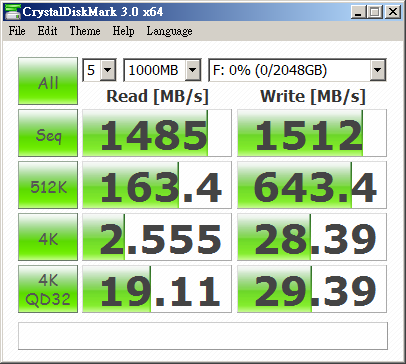Screen dimensions: 406x364
Task: Expand the drive selection dropdown F:
Action: (378, 70)
